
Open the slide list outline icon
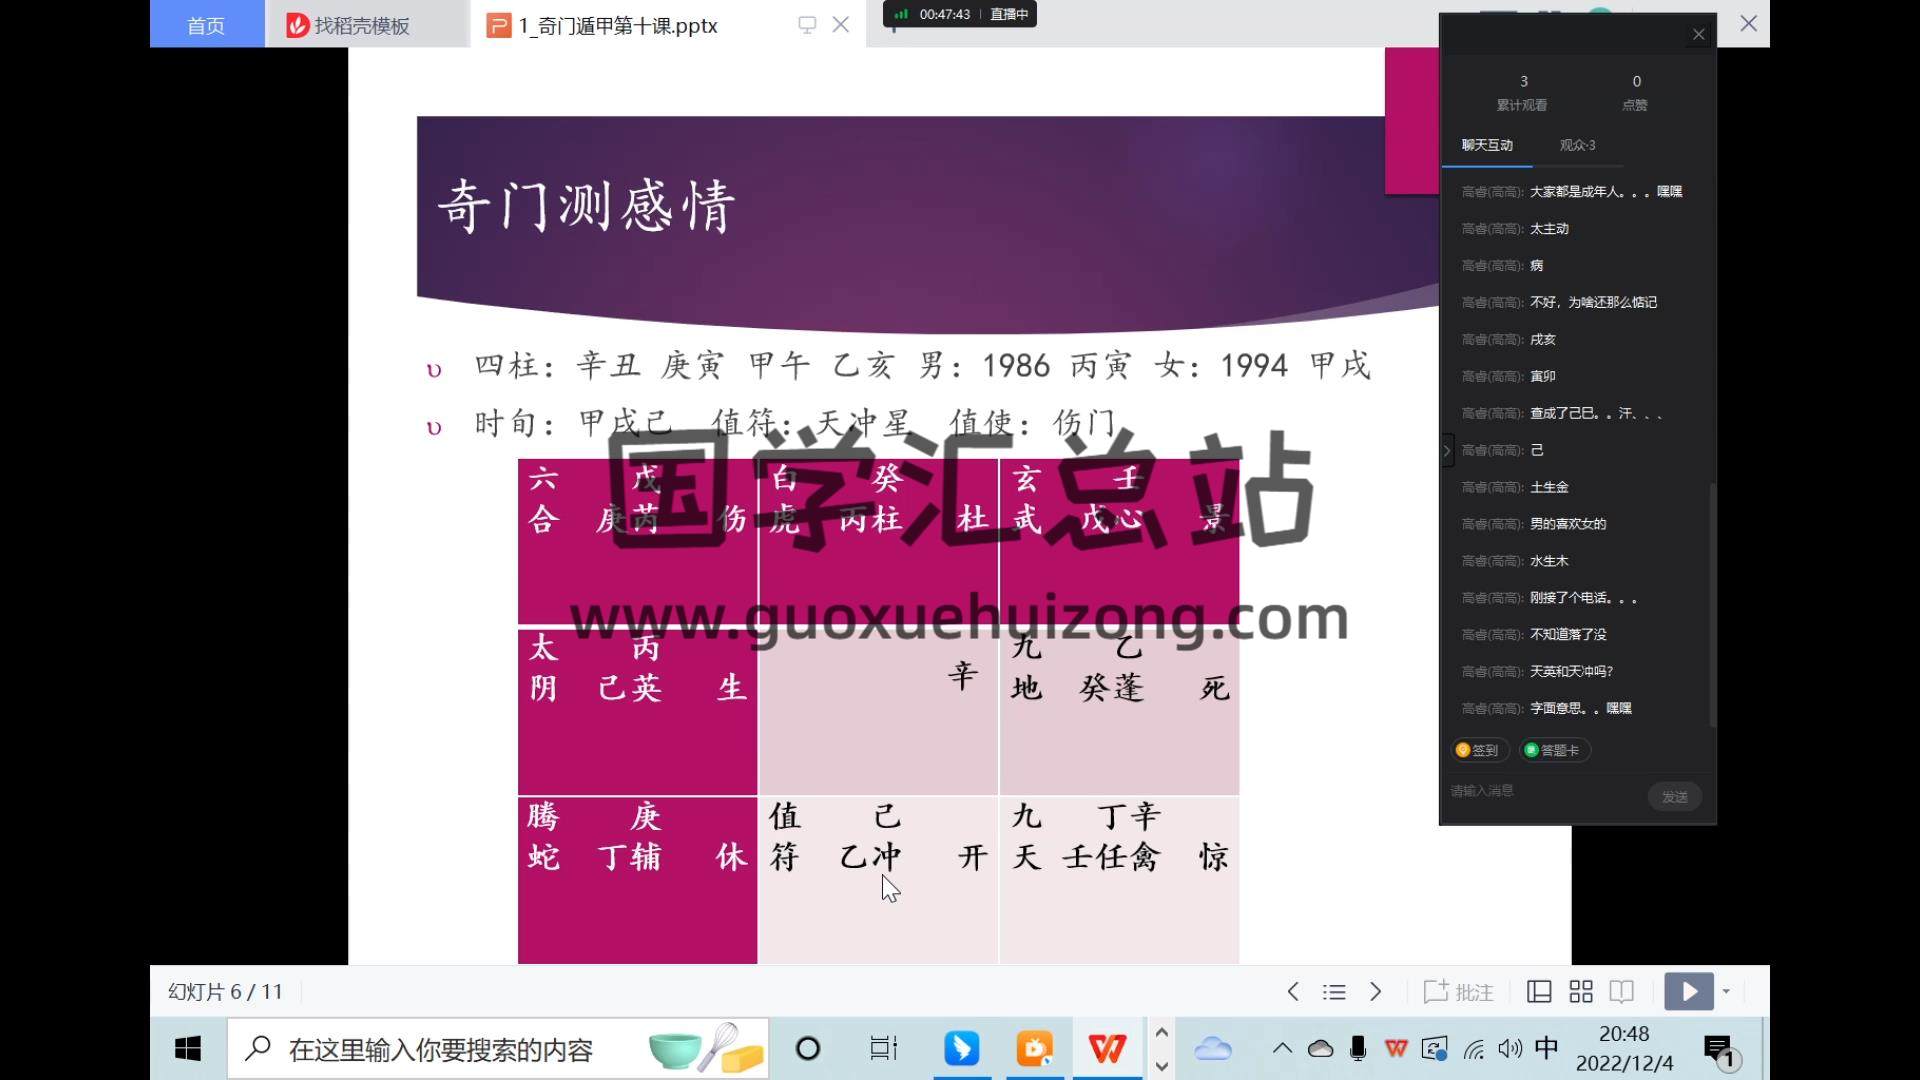1334,992
